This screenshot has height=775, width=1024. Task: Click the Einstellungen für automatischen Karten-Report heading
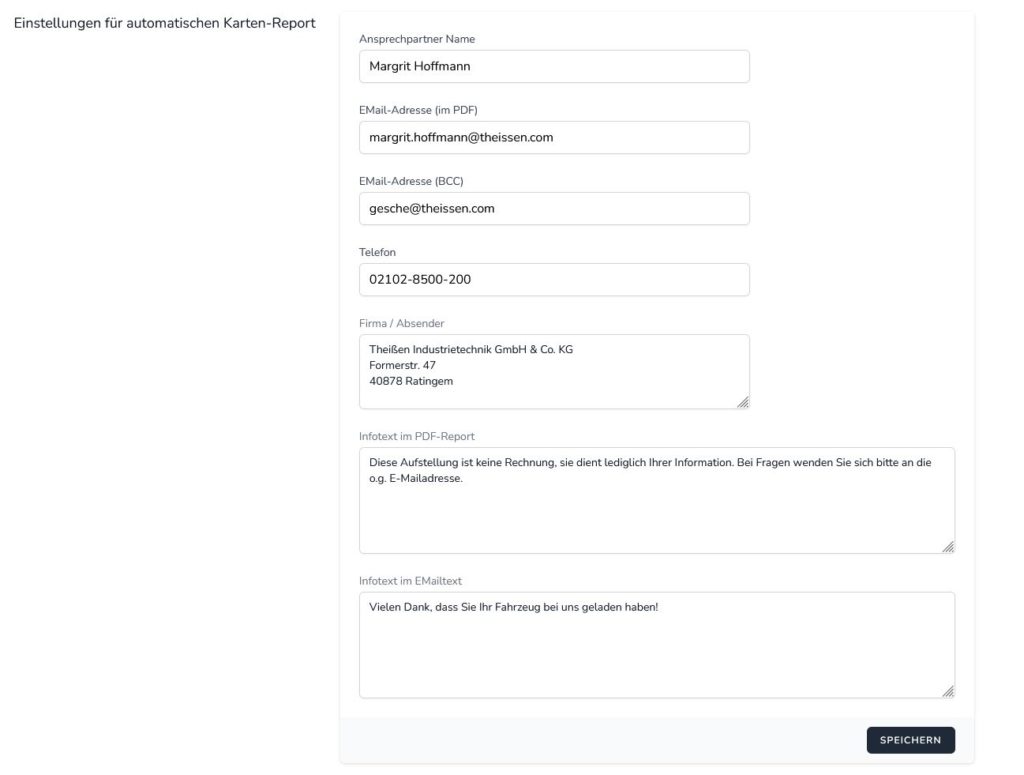click(x=164, y=23)
